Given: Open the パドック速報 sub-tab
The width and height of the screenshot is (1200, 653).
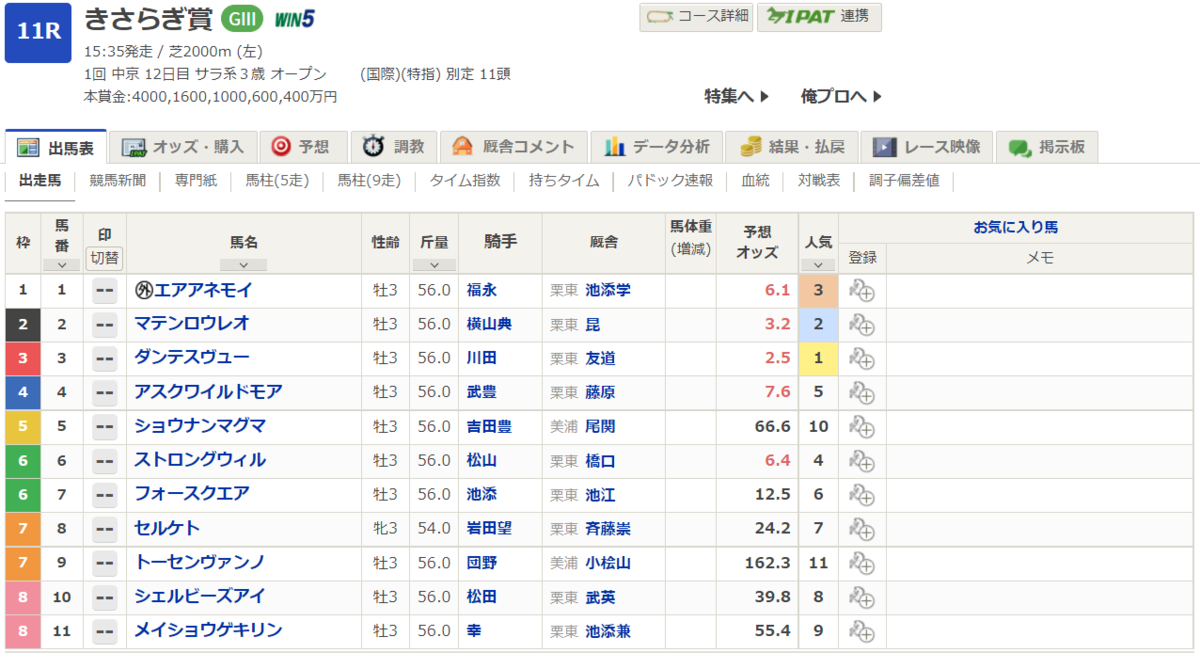Looking at the screenshot, I should (x=670, y=181).
